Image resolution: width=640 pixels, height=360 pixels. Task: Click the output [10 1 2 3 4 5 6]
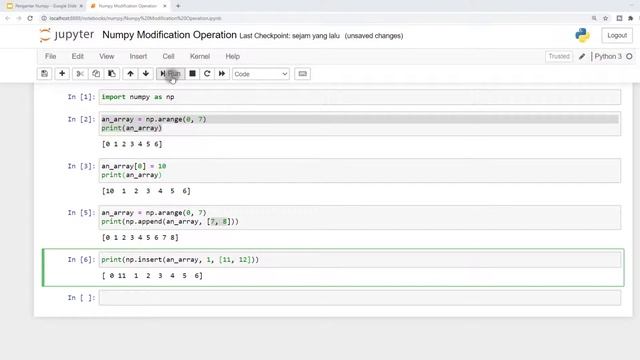click(x=146, y=191)
